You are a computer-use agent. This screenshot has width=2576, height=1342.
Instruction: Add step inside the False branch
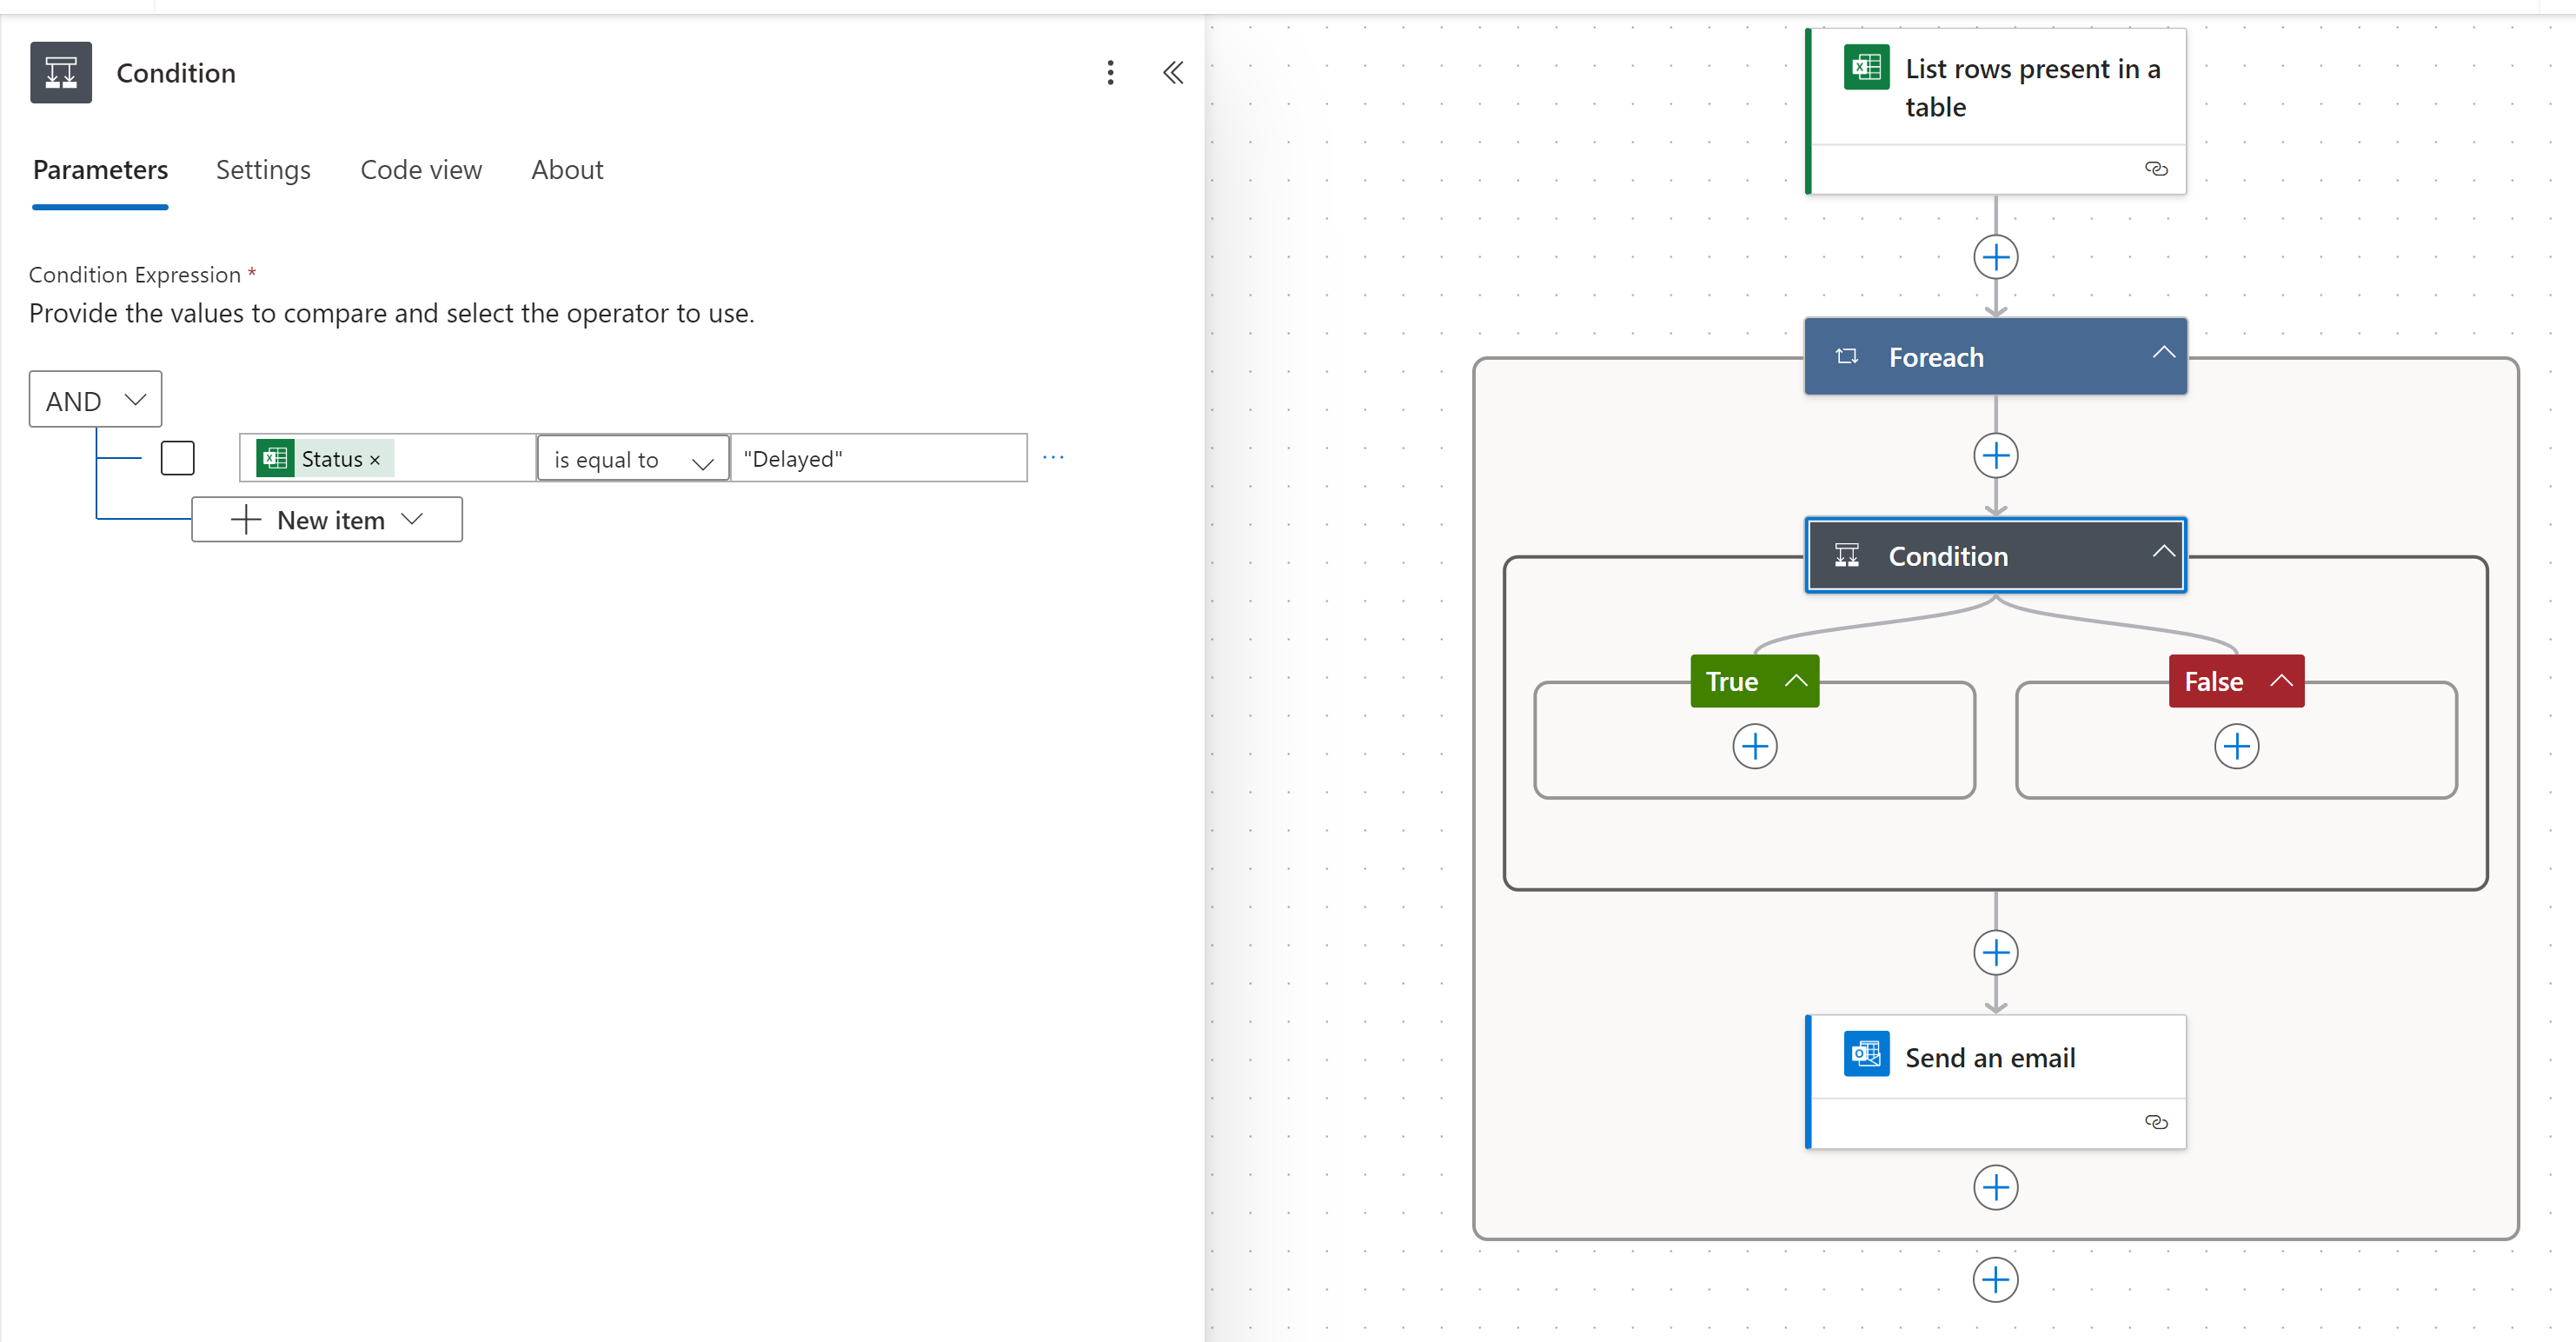pyautogui.click(x=2236, y=746)
